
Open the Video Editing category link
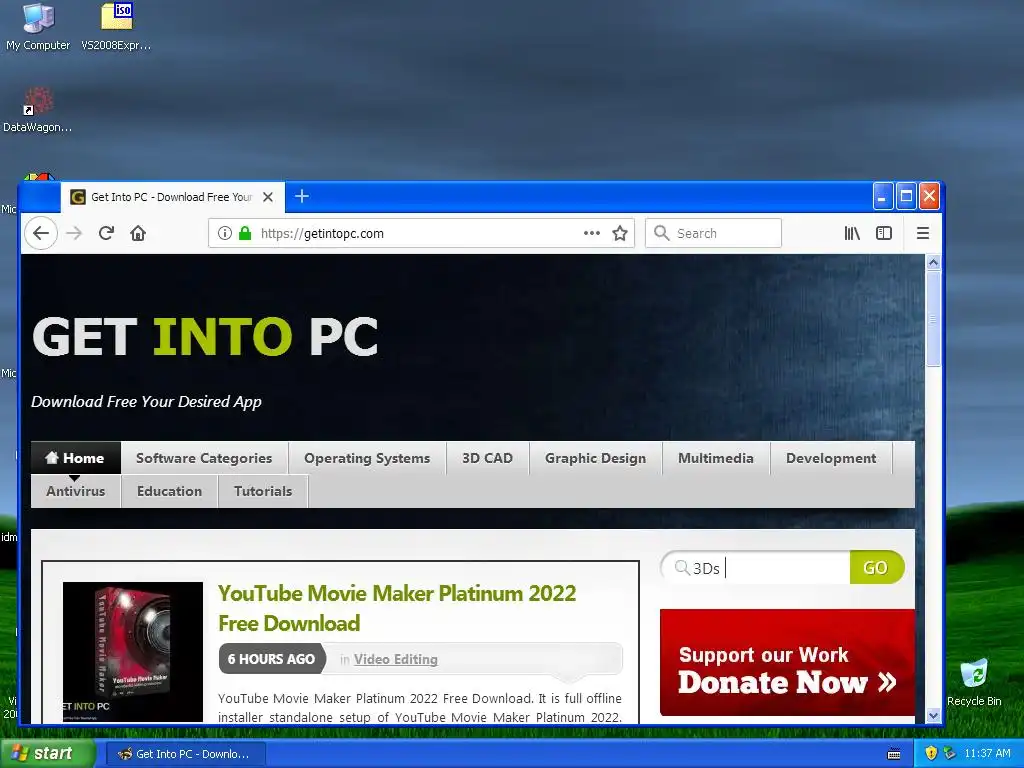click(x=396, y=660)
